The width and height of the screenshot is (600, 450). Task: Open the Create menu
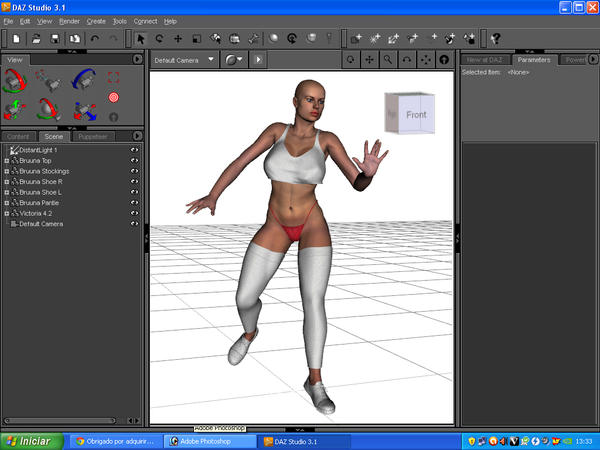96,21
